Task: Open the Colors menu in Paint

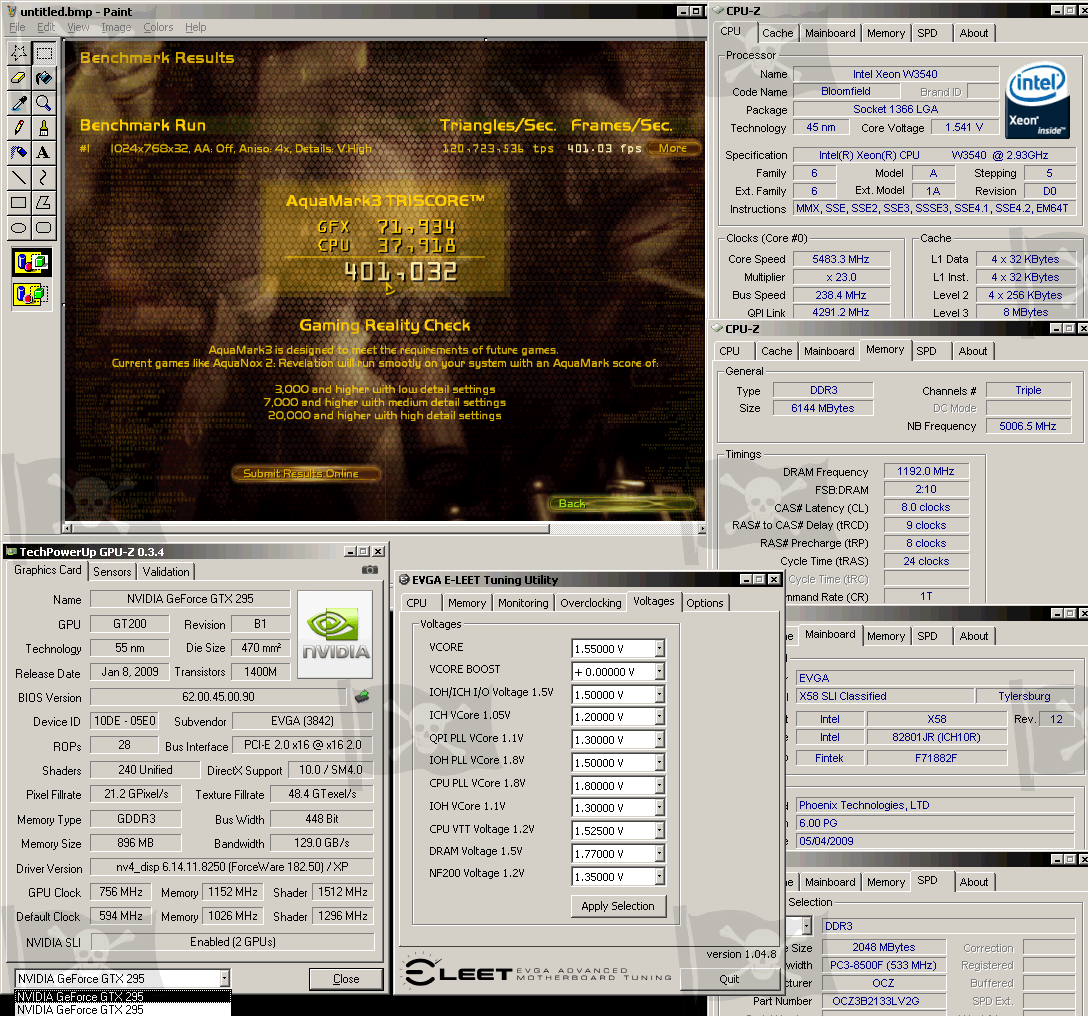Action: tap(158, 27)
